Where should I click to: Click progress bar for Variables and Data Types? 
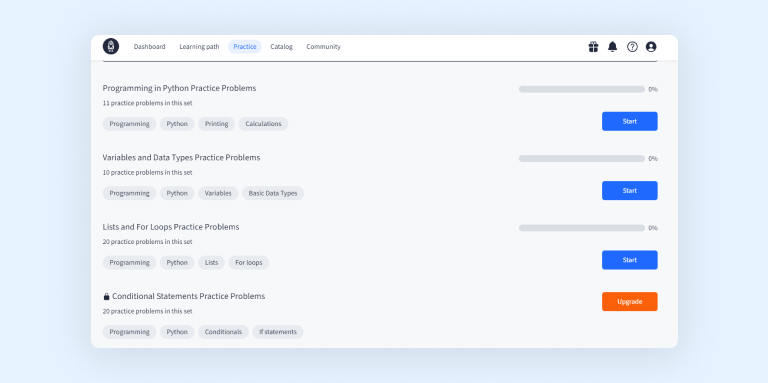coord(582,159)
